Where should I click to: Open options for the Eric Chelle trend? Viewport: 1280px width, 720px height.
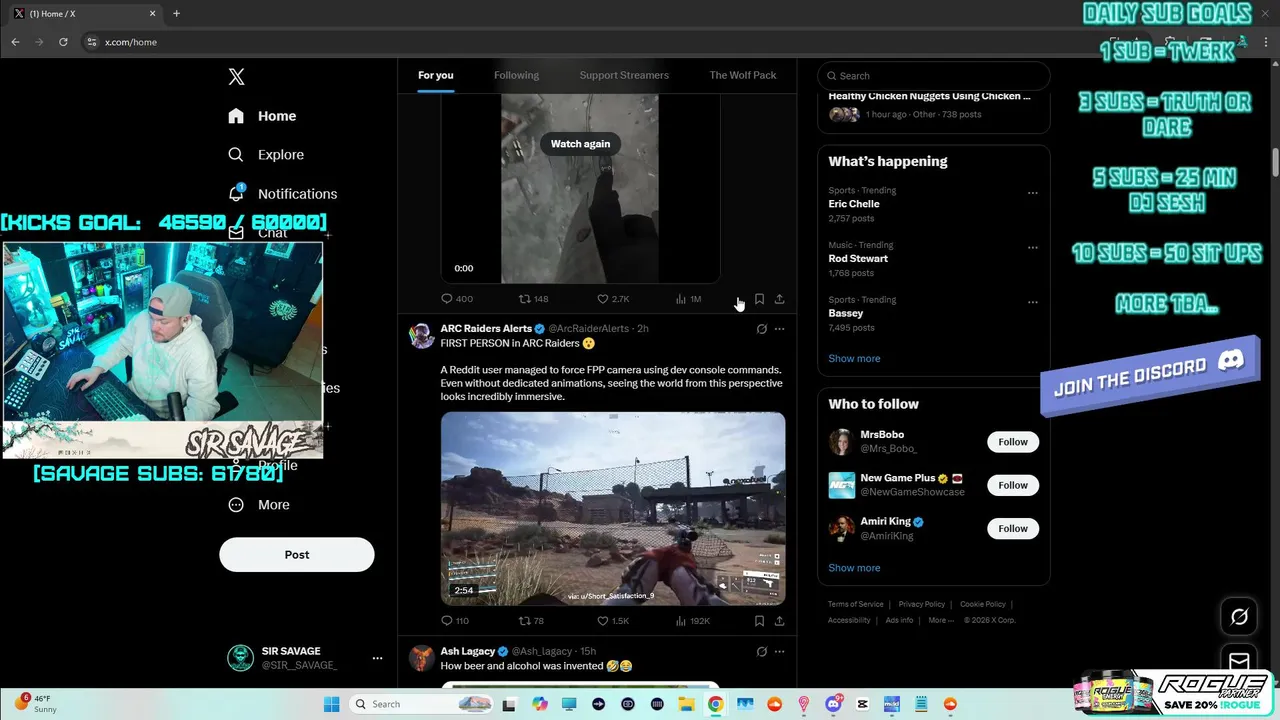pos(1033,193)
